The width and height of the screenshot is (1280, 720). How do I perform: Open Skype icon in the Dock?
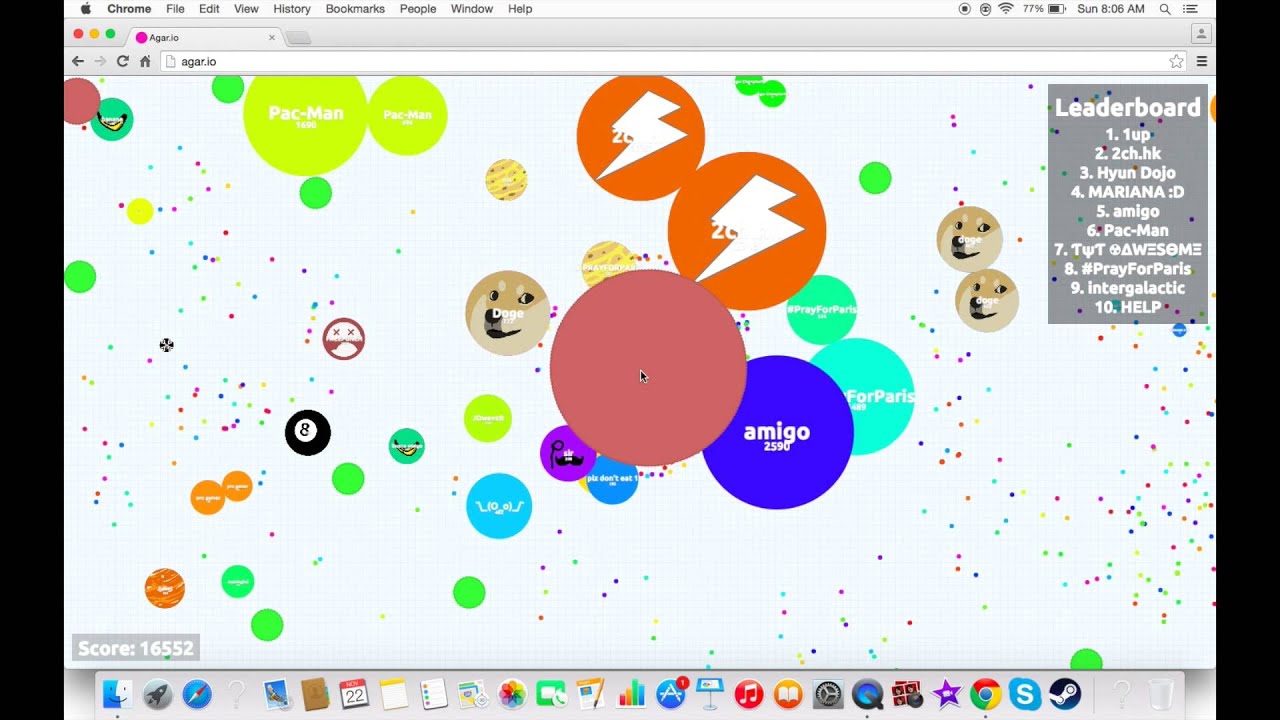tap(1025, 694)
